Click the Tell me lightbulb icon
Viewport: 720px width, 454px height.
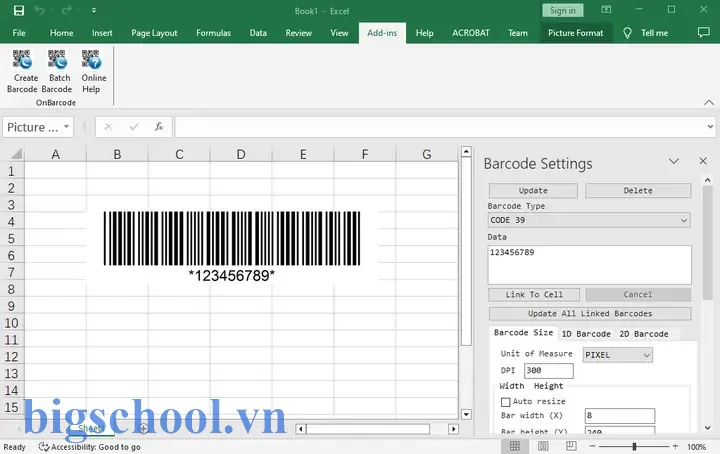[x=627, y=33]
